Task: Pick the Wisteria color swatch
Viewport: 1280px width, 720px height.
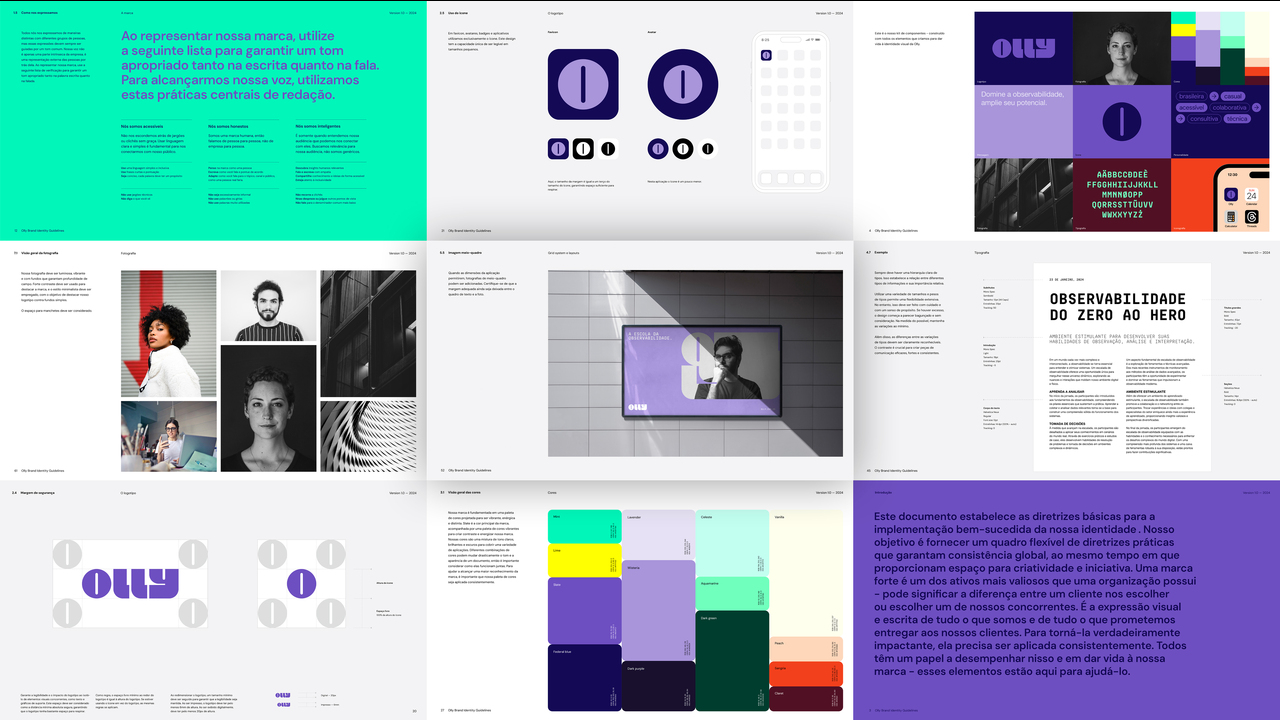Action: 658,609
